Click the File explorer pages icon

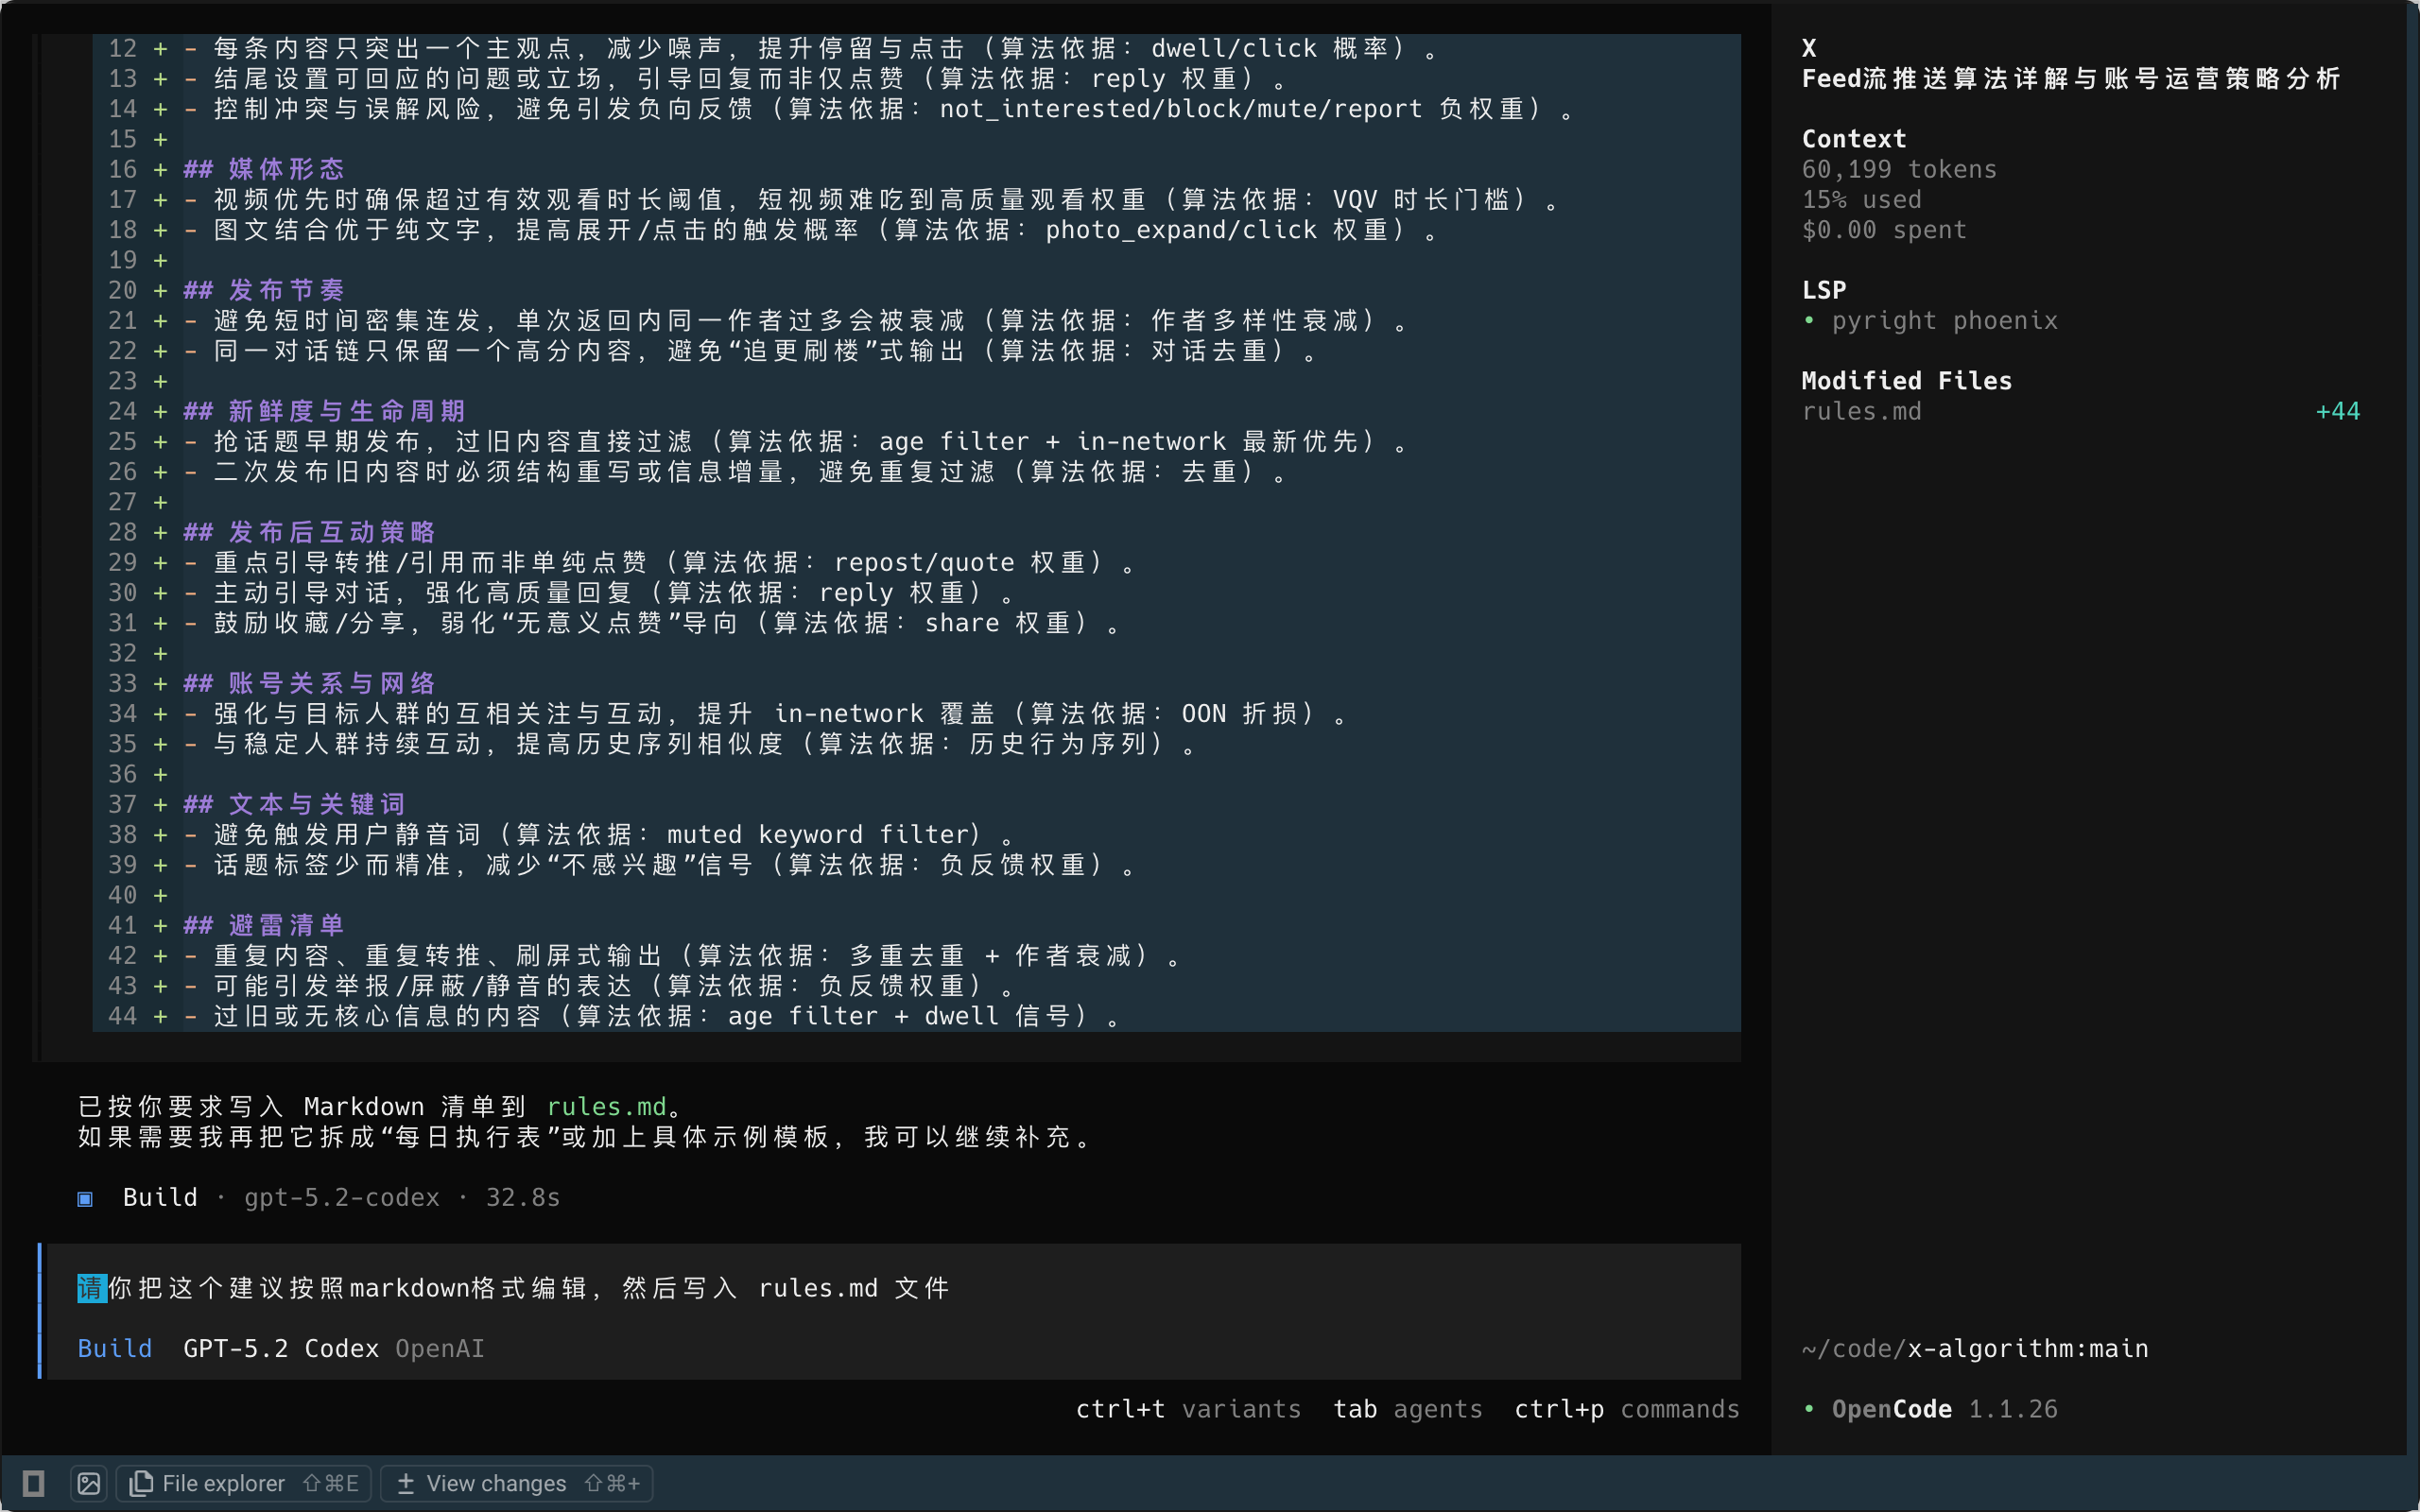[x=141, y=1483]
